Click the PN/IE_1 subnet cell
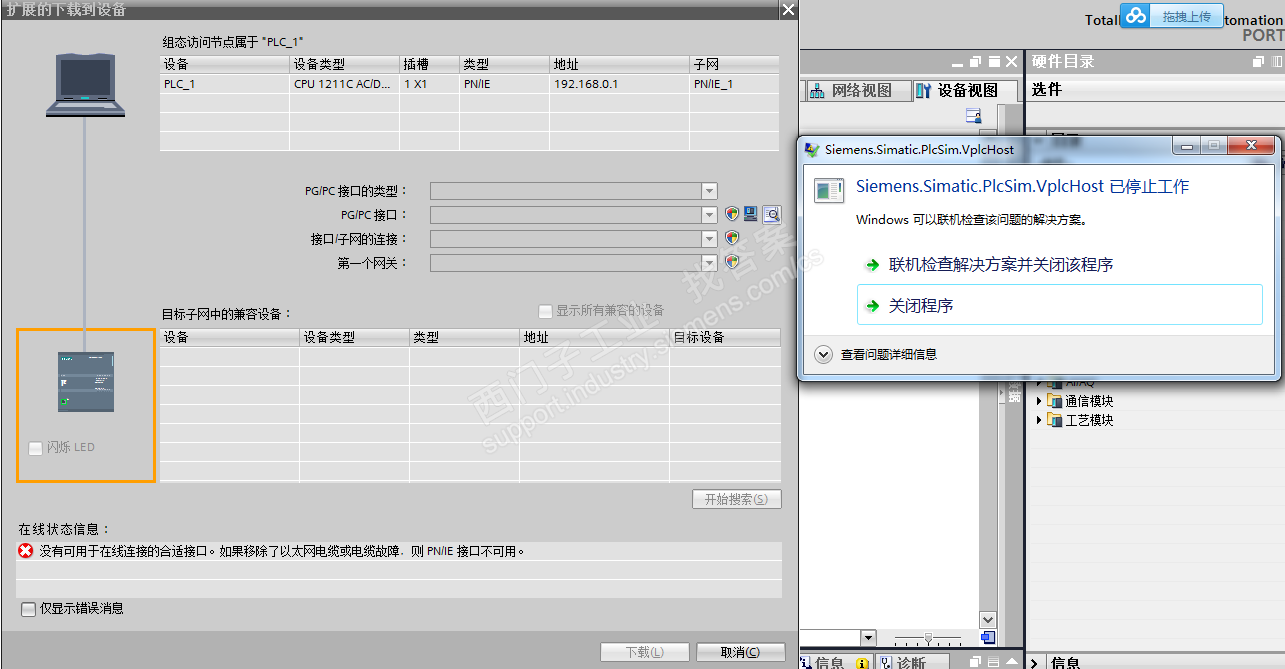This screenshot has width=1285, height=669. 734,84
